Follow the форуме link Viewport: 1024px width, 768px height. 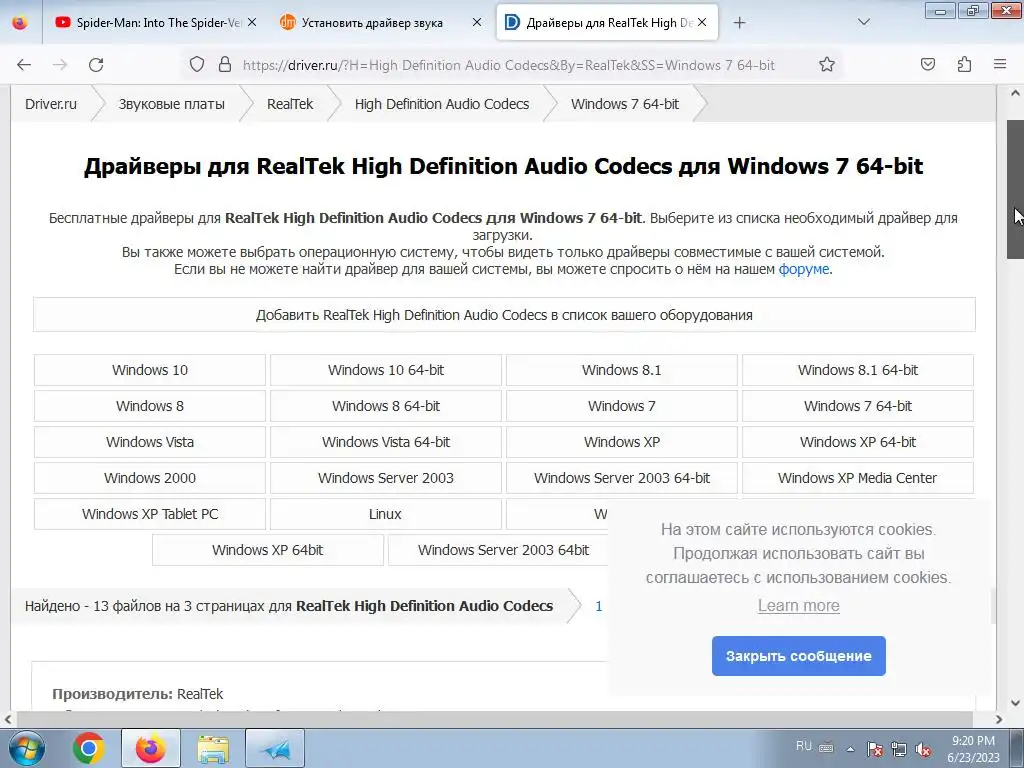pos(803,269)
